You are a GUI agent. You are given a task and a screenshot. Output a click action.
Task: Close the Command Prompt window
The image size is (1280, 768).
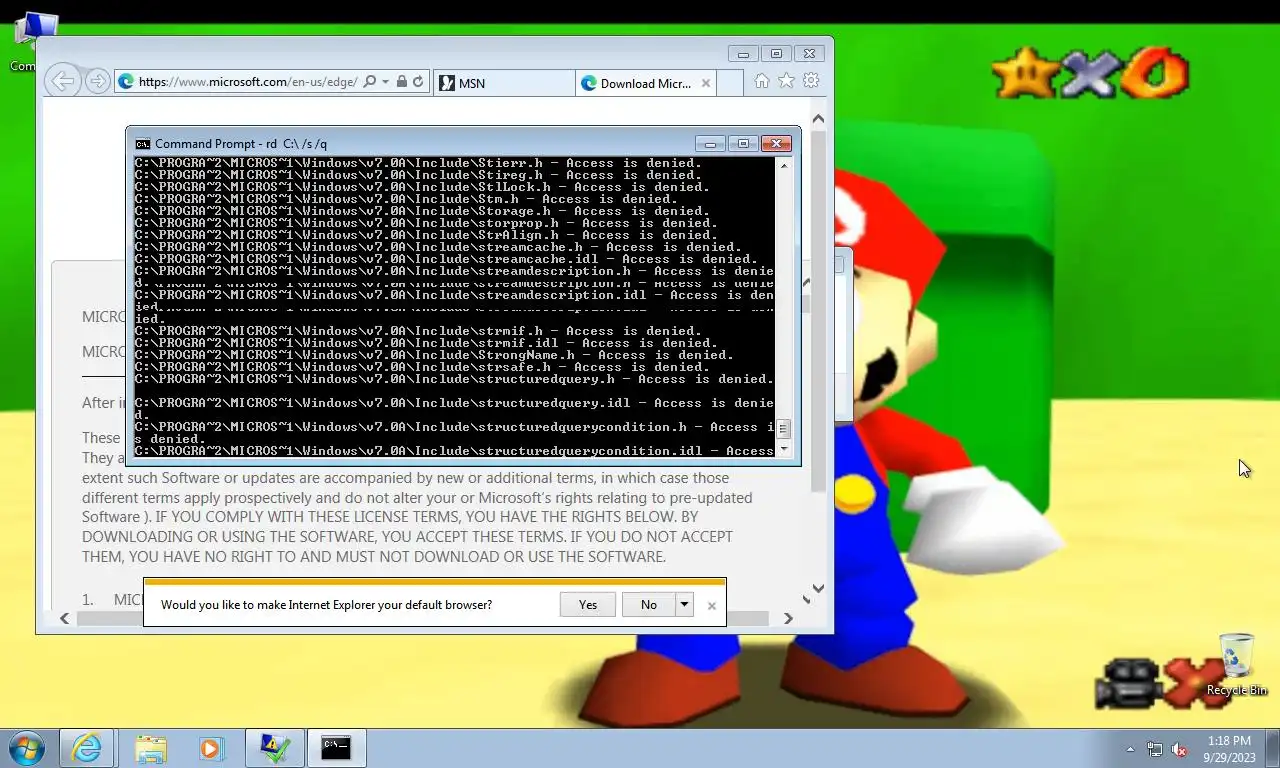click(x=777, y=143)
